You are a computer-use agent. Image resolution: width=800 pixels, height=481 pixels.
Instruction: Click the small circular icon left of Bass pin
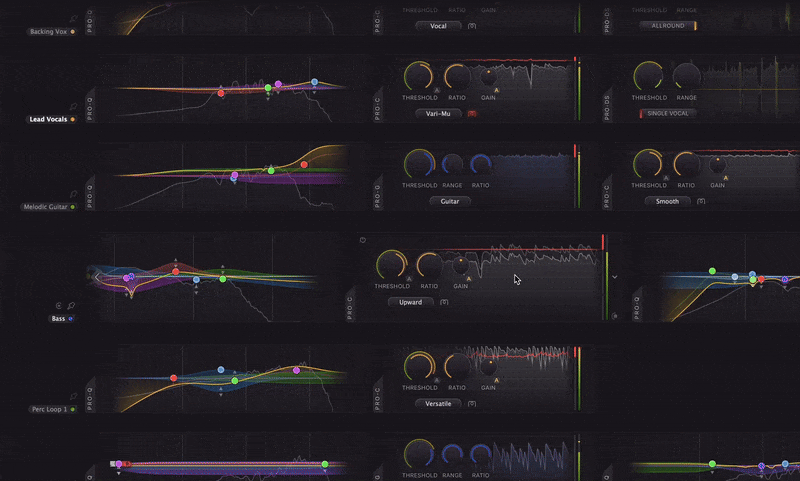coord(60,305)
